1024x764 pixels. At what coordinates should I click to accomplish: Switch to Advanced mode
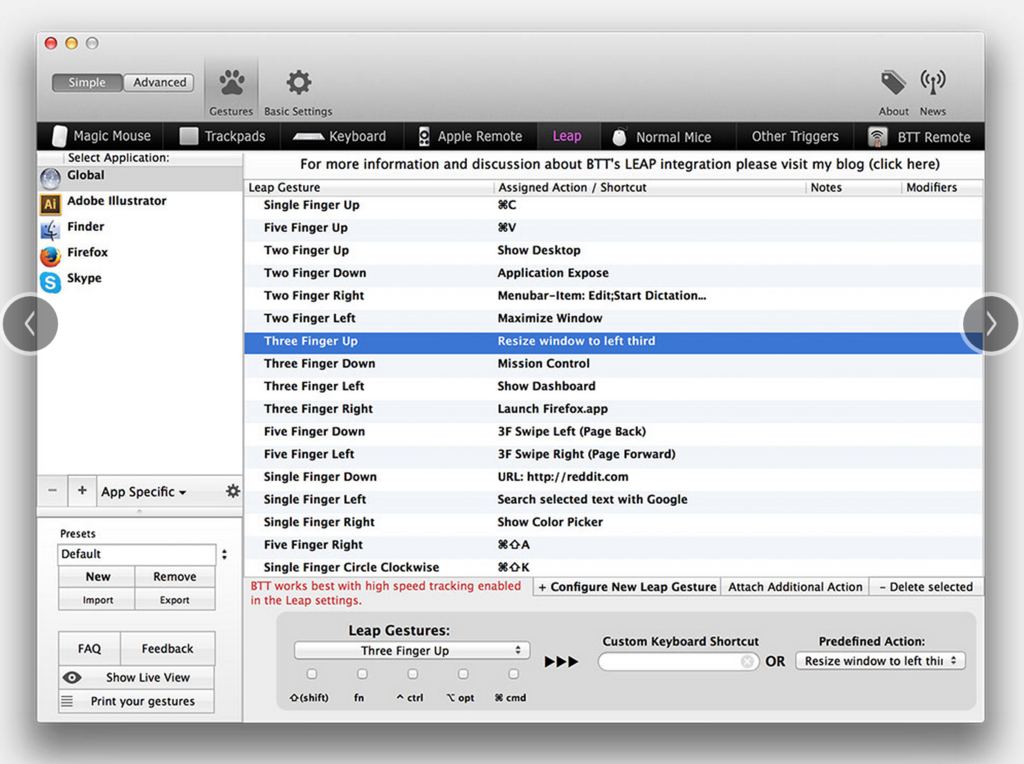[159, 82]
